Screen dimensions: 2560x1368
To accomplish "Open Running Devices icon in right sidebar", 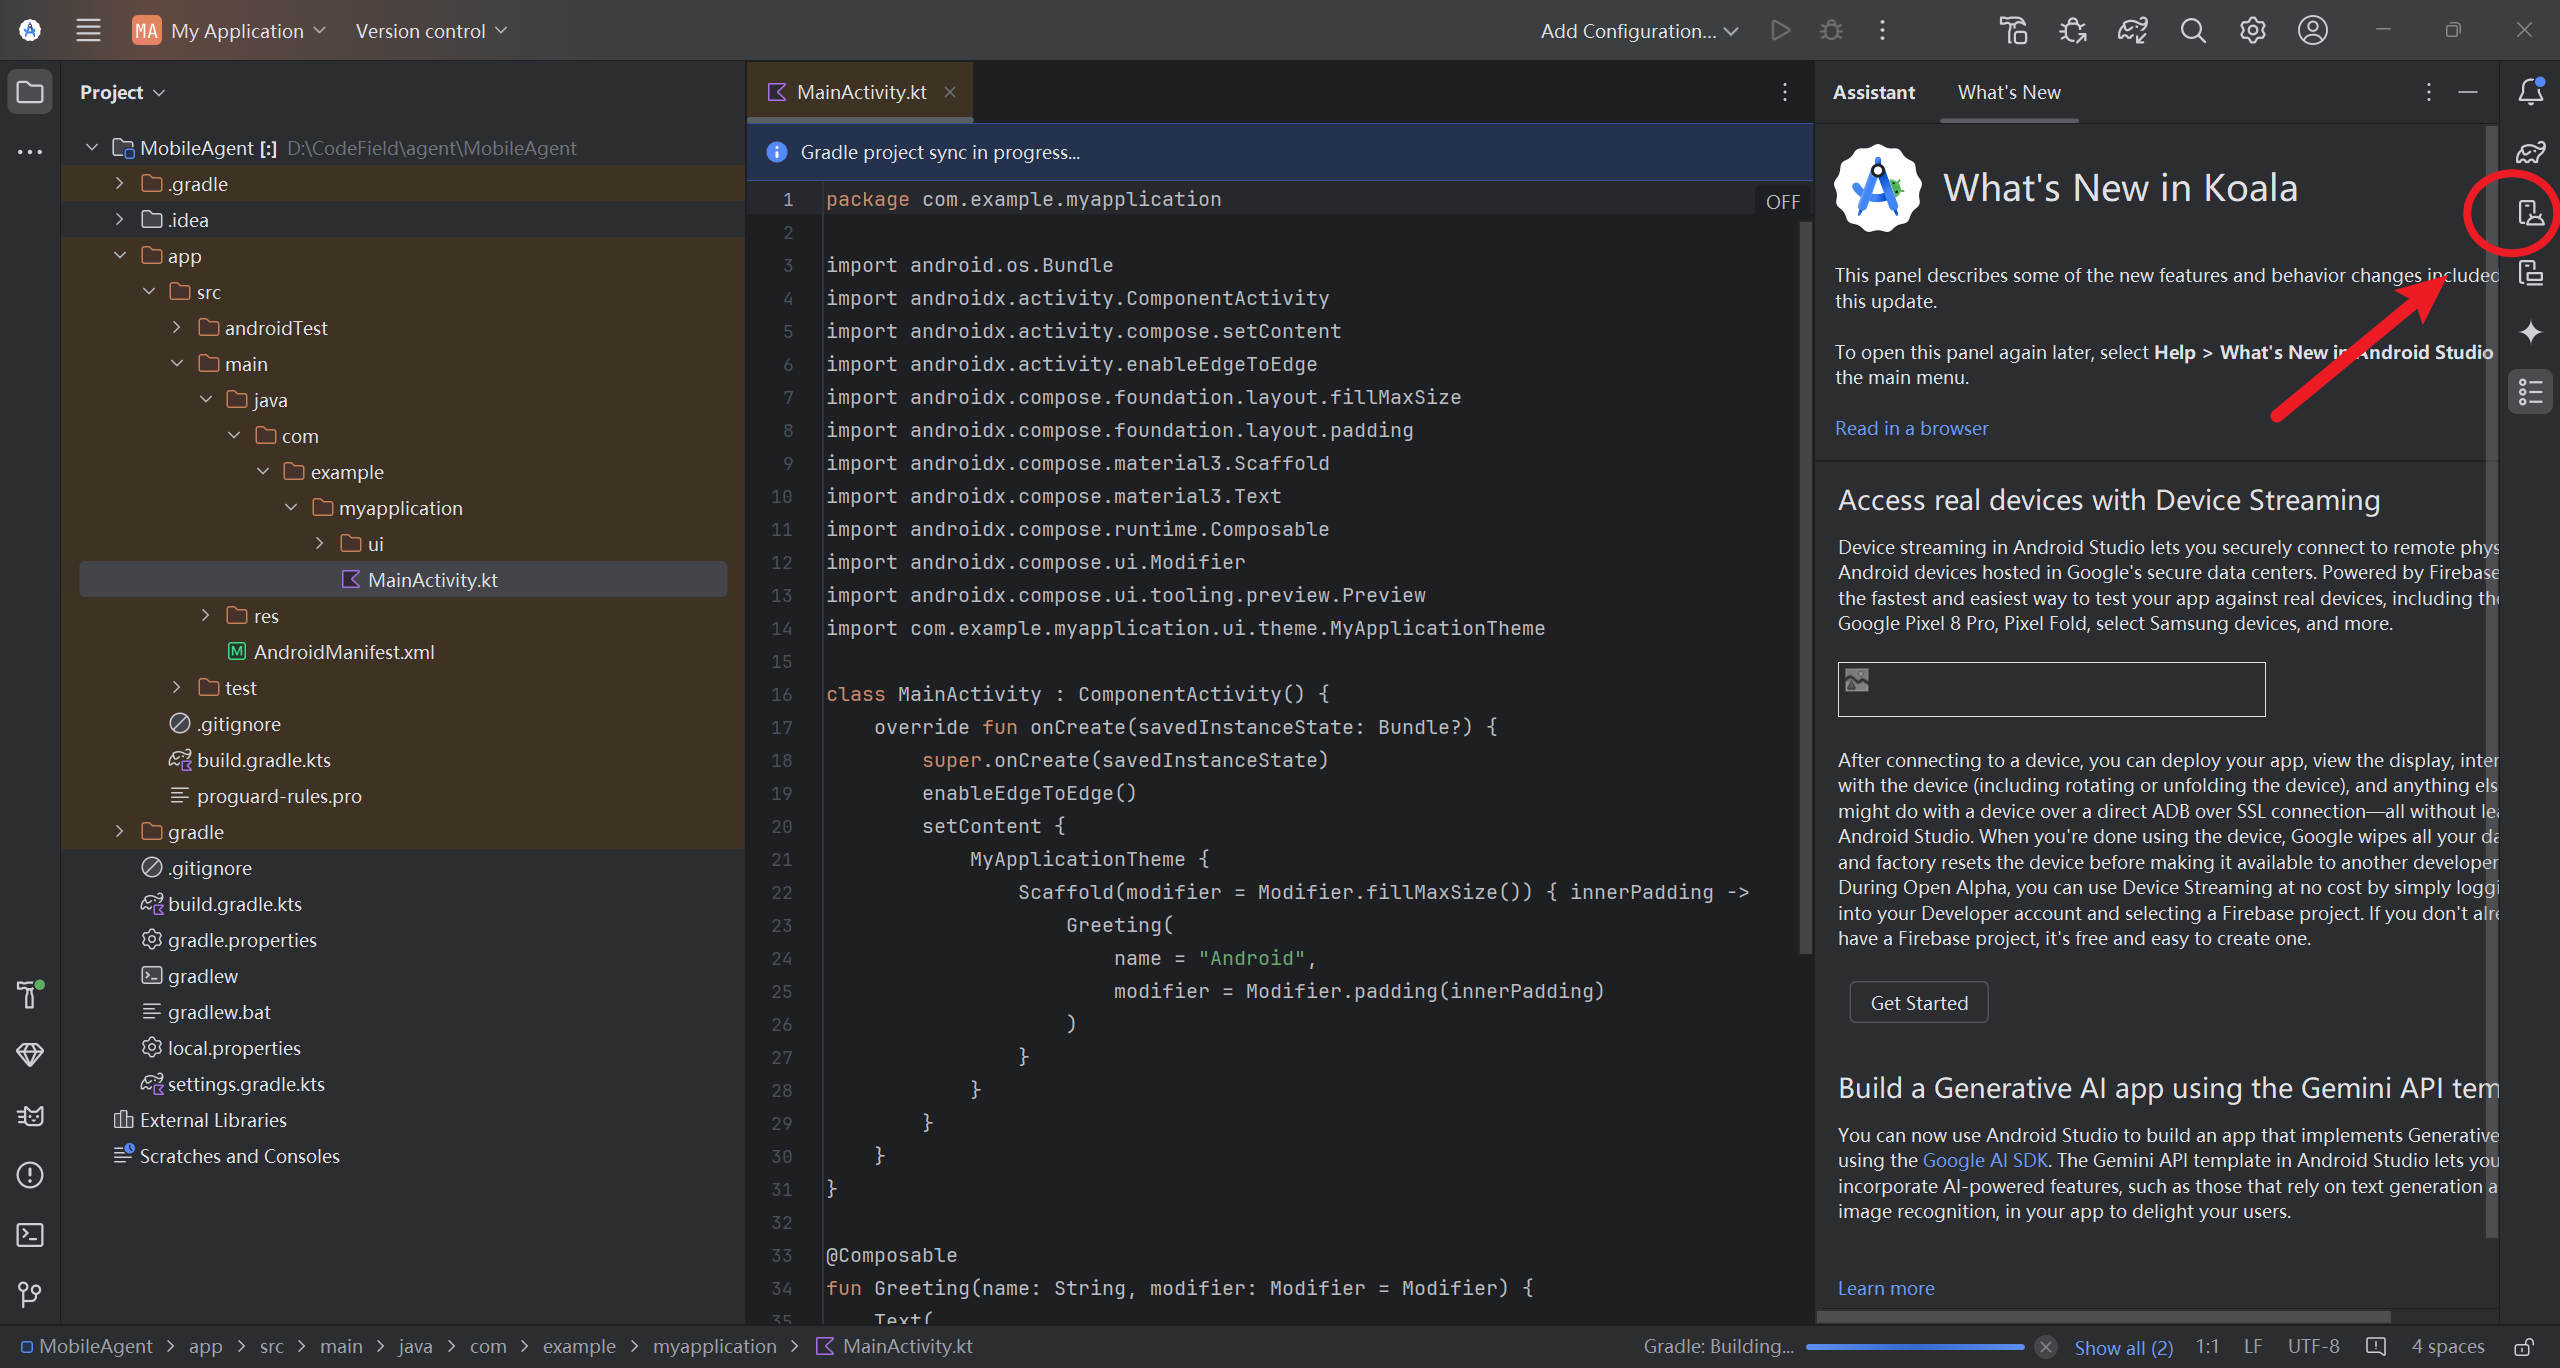I will tap(2531, 272).
